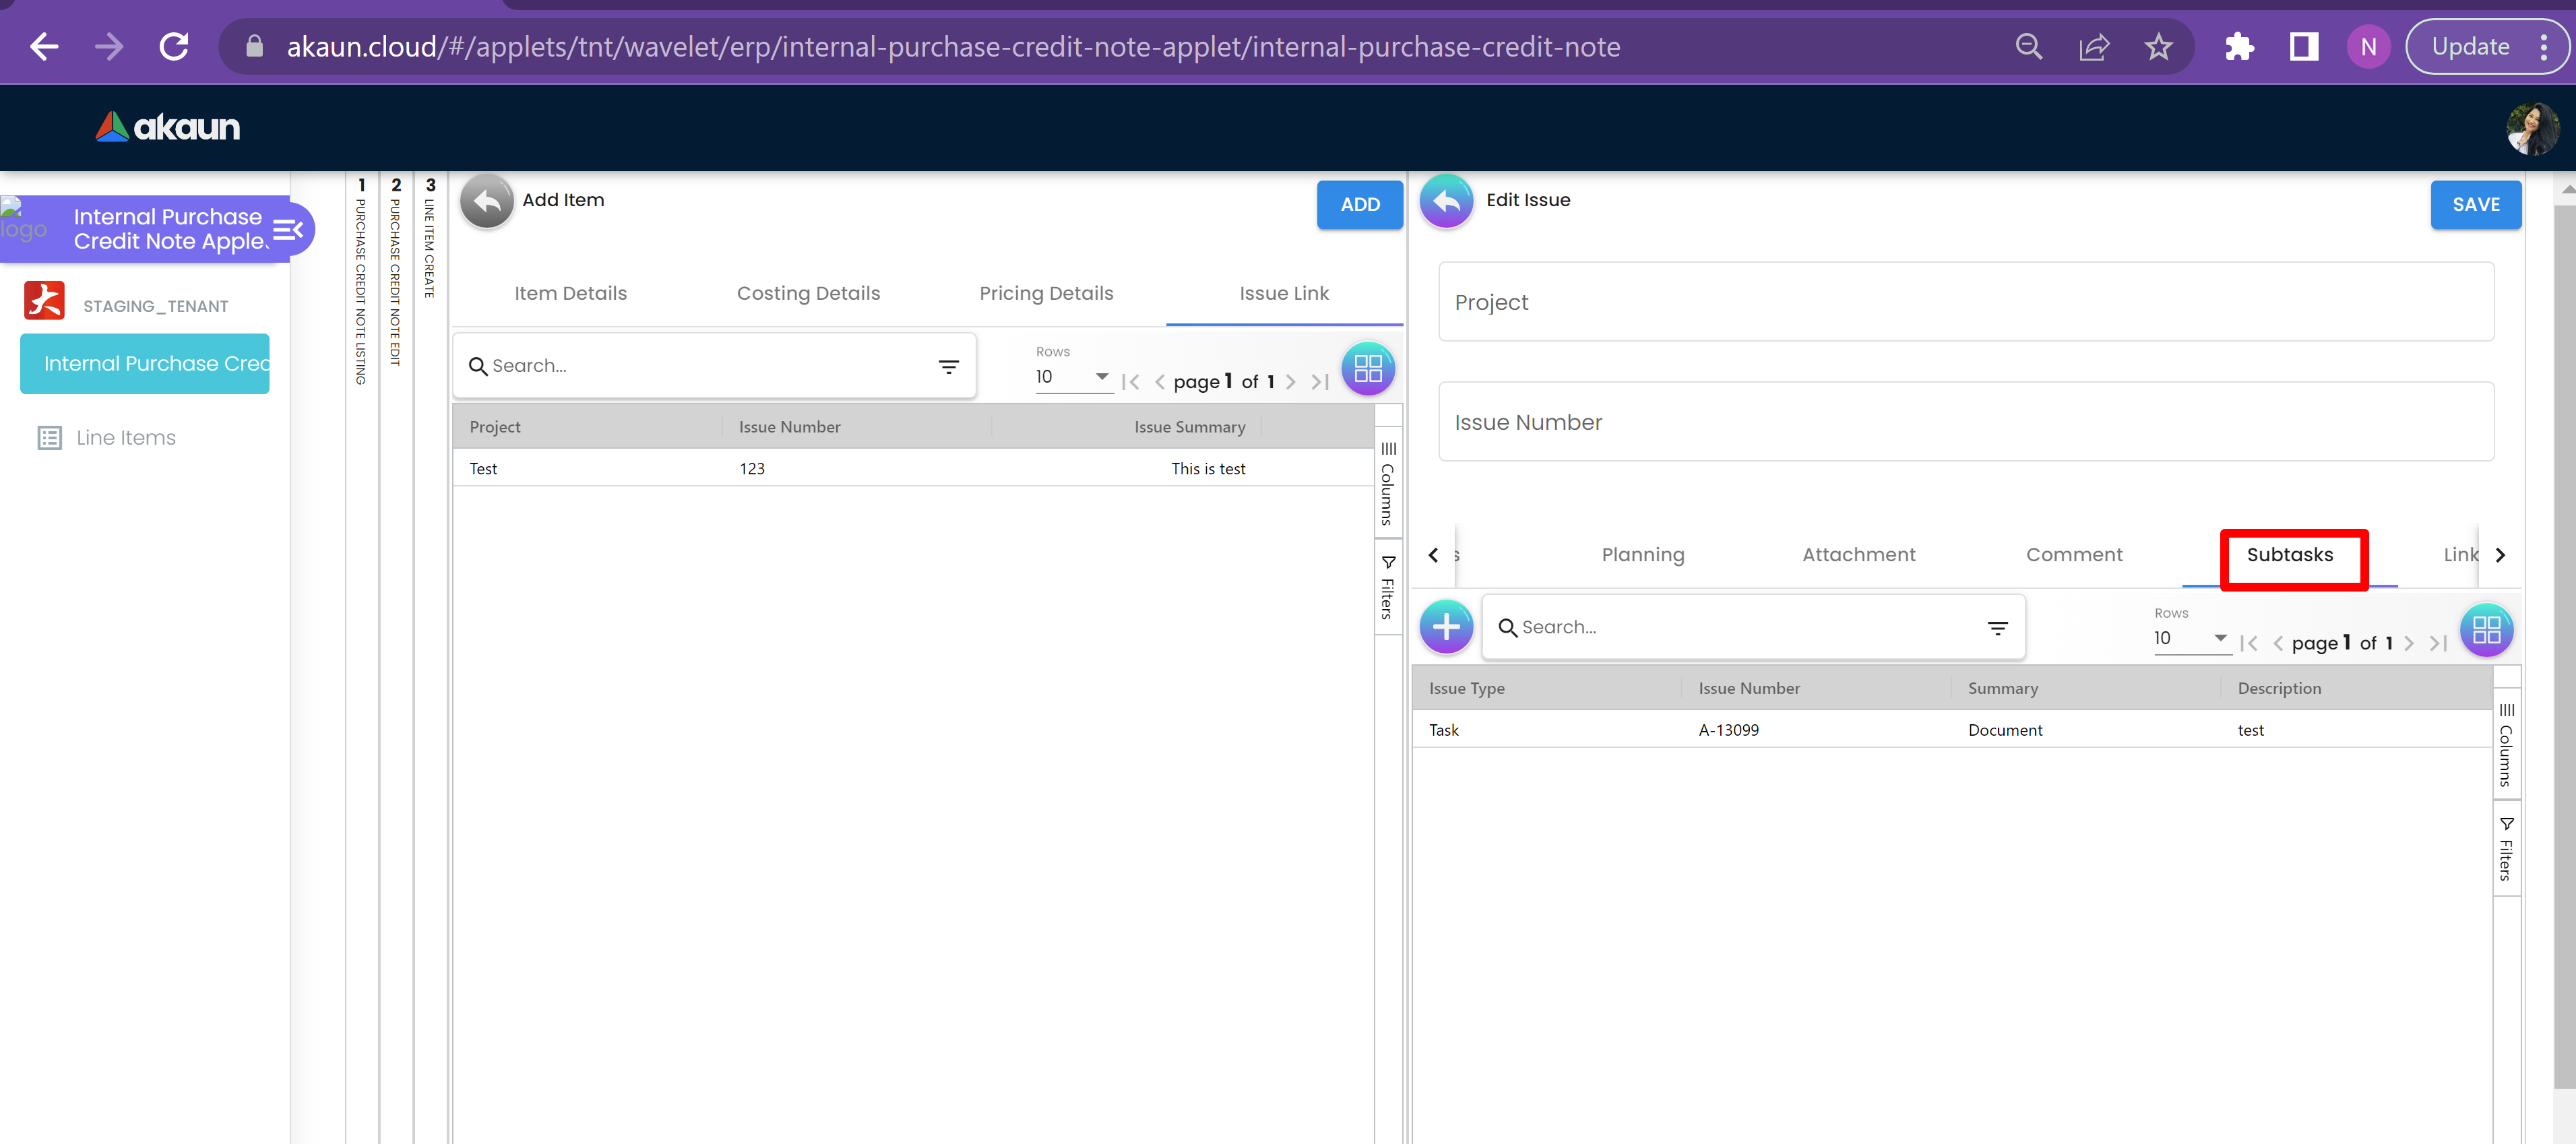Click the plus icon to add subtask
Screen dimensions: 2576x1144
point(1446,627)
